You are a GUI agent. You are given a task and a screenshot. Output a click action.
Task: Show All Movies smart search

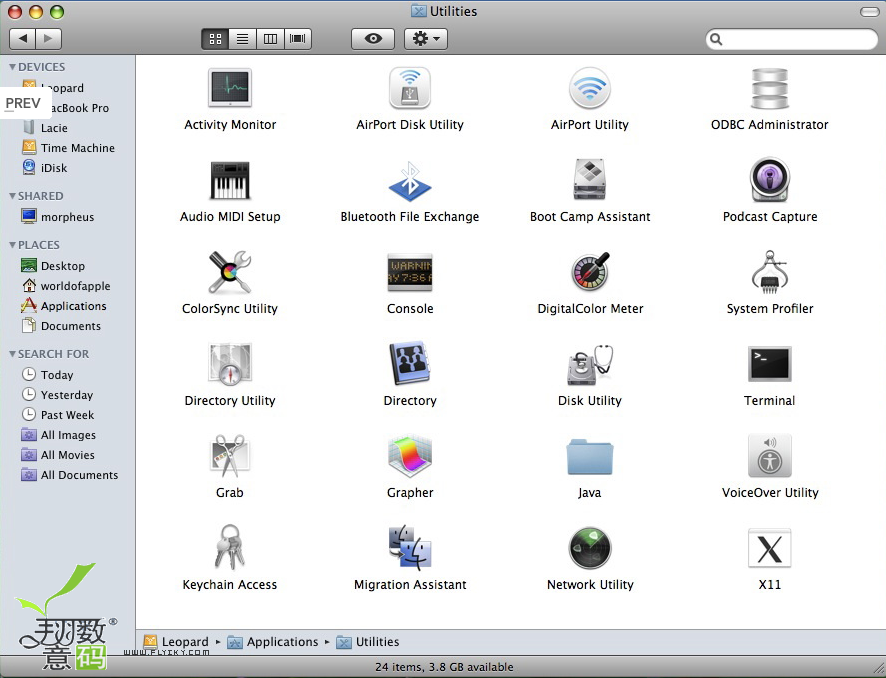click(x=68, y=455)
